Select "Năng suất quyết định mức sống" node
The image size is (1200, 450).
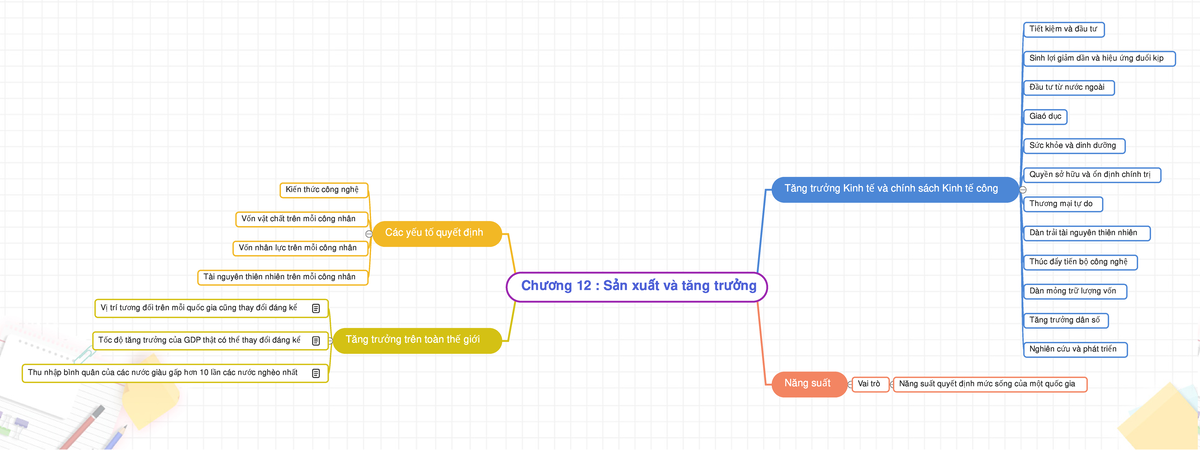click(989, 383)
